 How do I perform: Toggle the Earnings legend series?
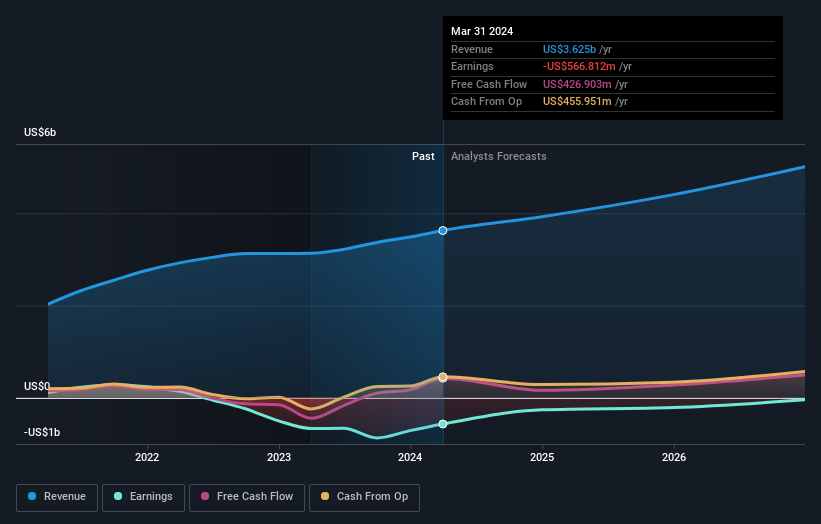143,497
